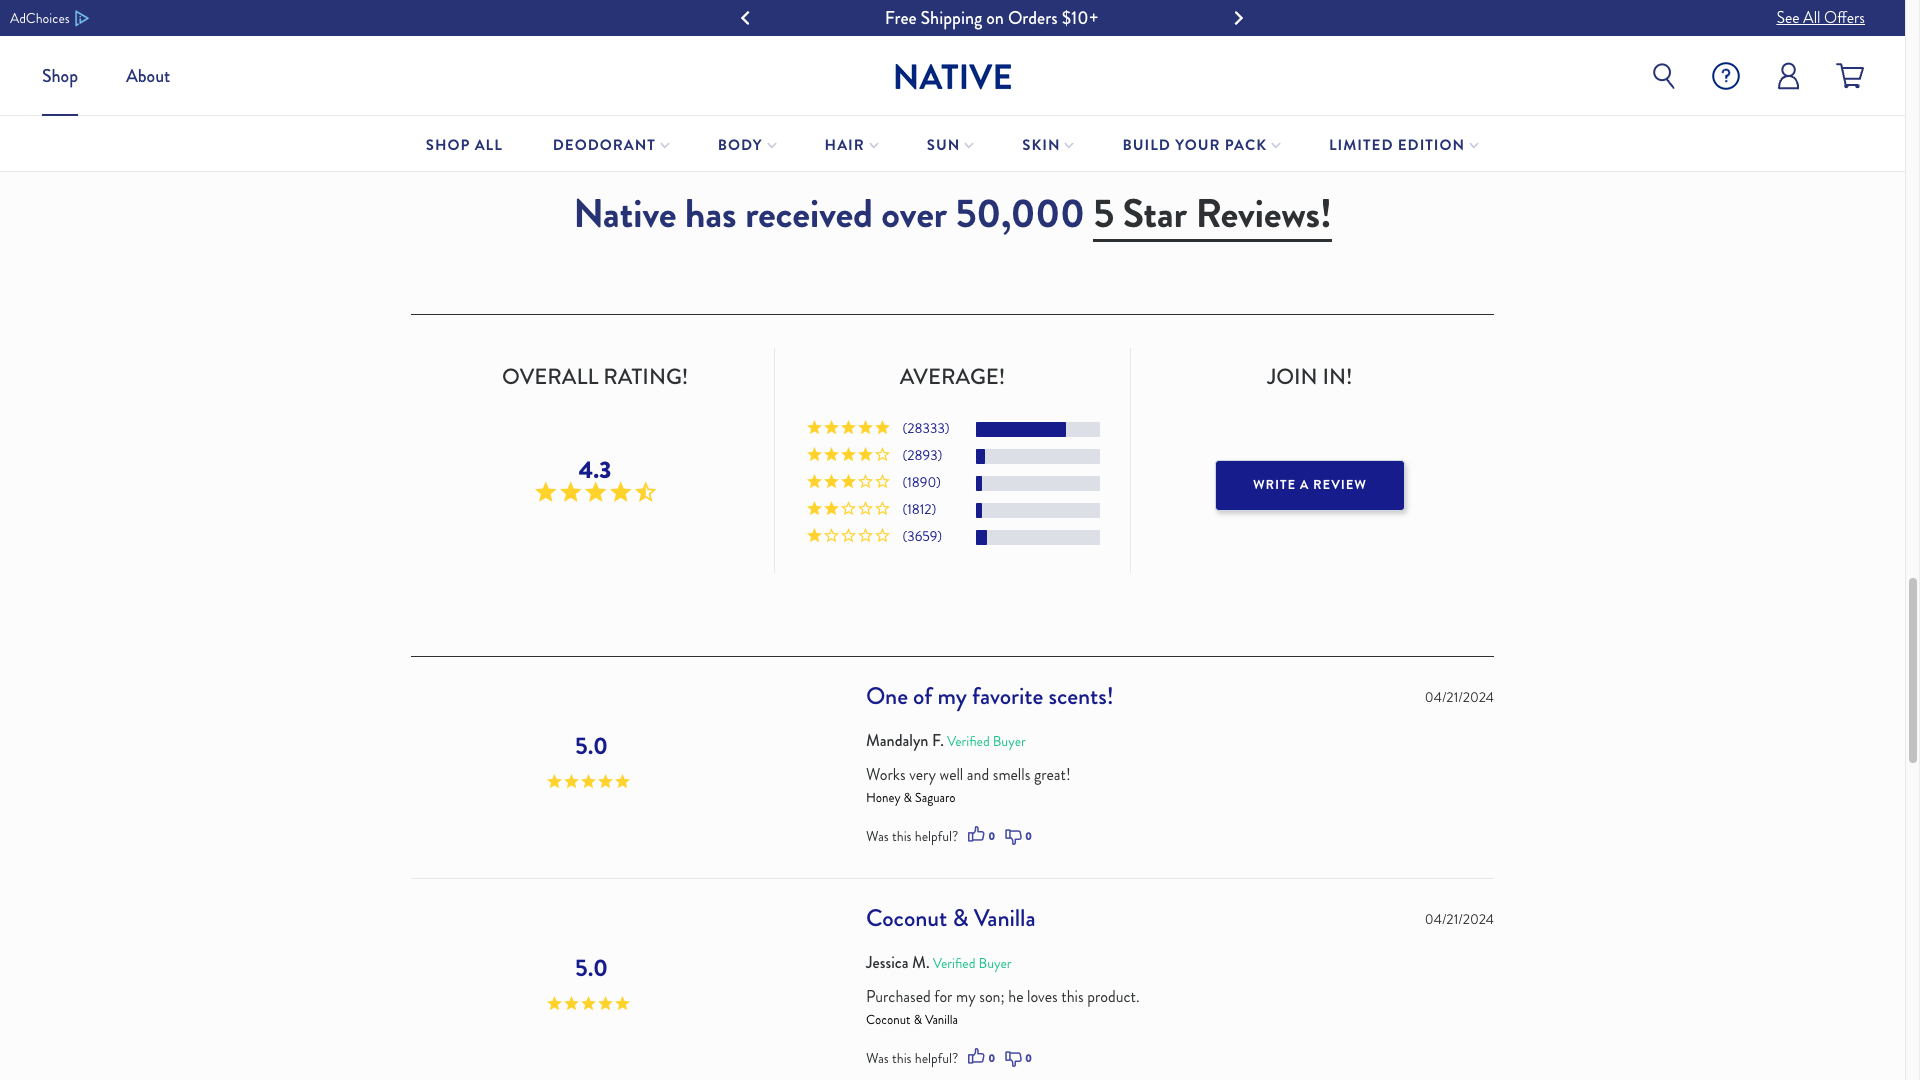Thumbs down Mandalyn F.'s review
The height and width of the screenshot is (1080, 1920).
1013,836
